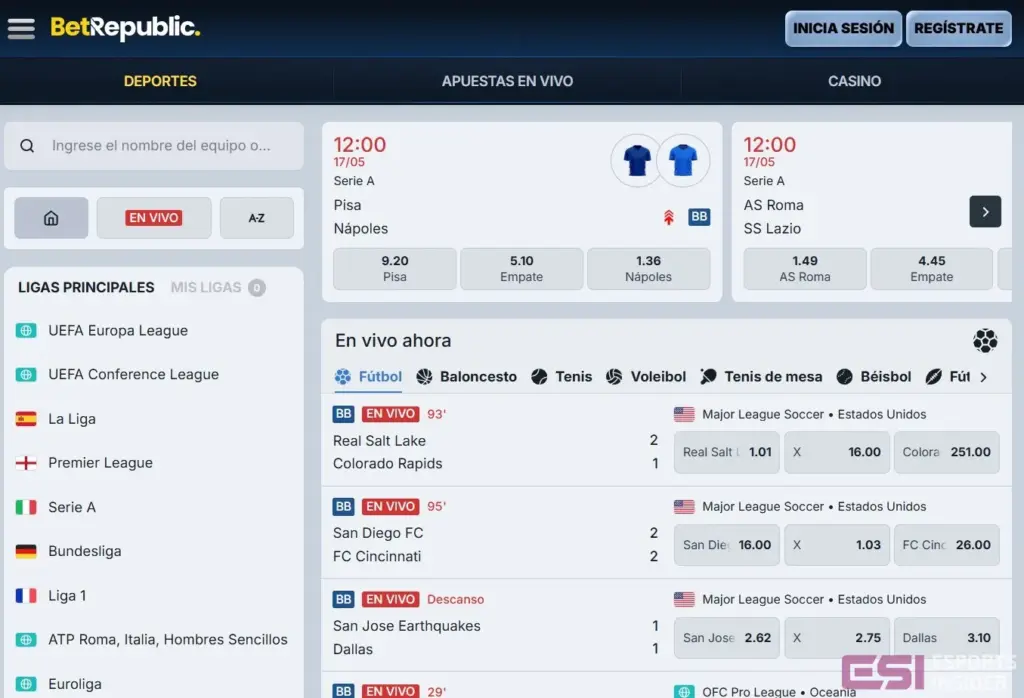The image size is (1024, 698).
Task: Click Euroliga globe icon
Action: click(26, 684)
